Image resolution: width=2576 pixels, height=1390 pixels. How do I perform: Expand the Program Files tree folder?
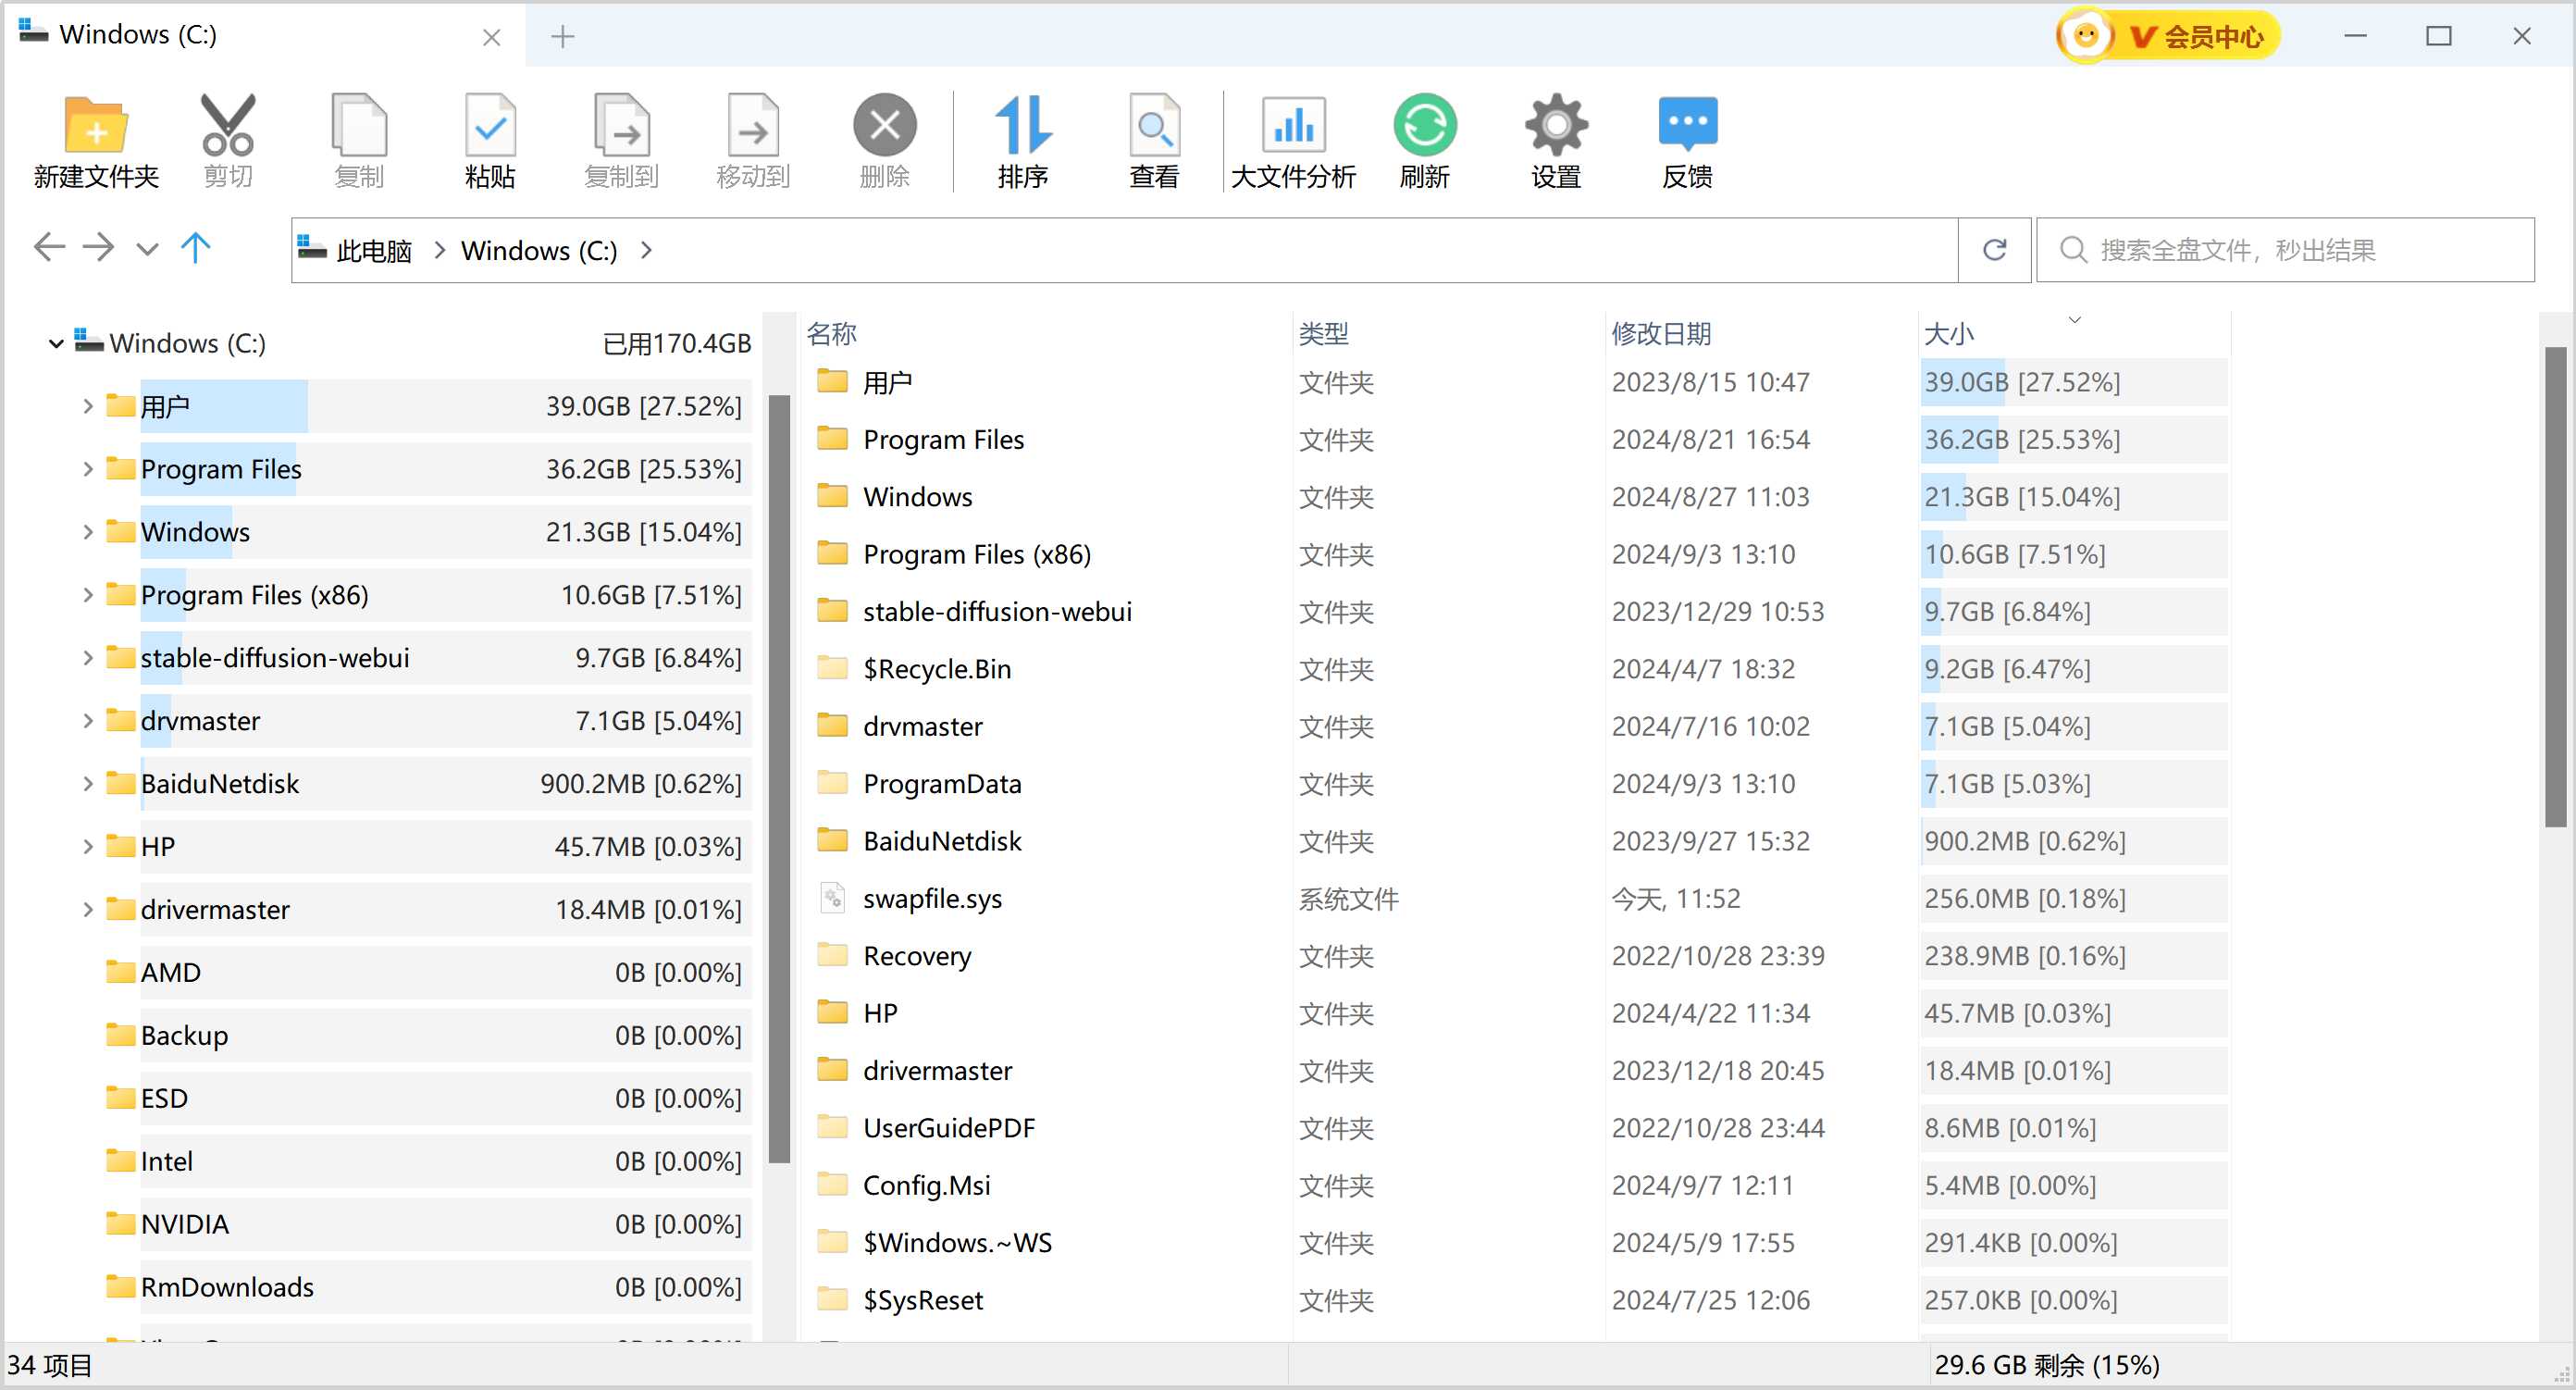pyautogui.click(x=88, y=469)
